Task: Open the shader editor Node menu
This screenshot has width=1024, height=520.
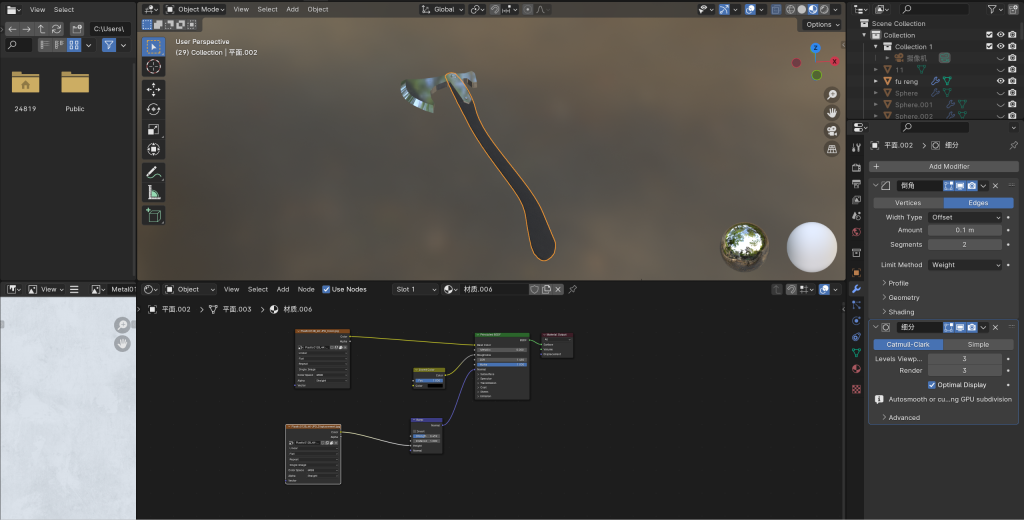Action: pos(306,289)
